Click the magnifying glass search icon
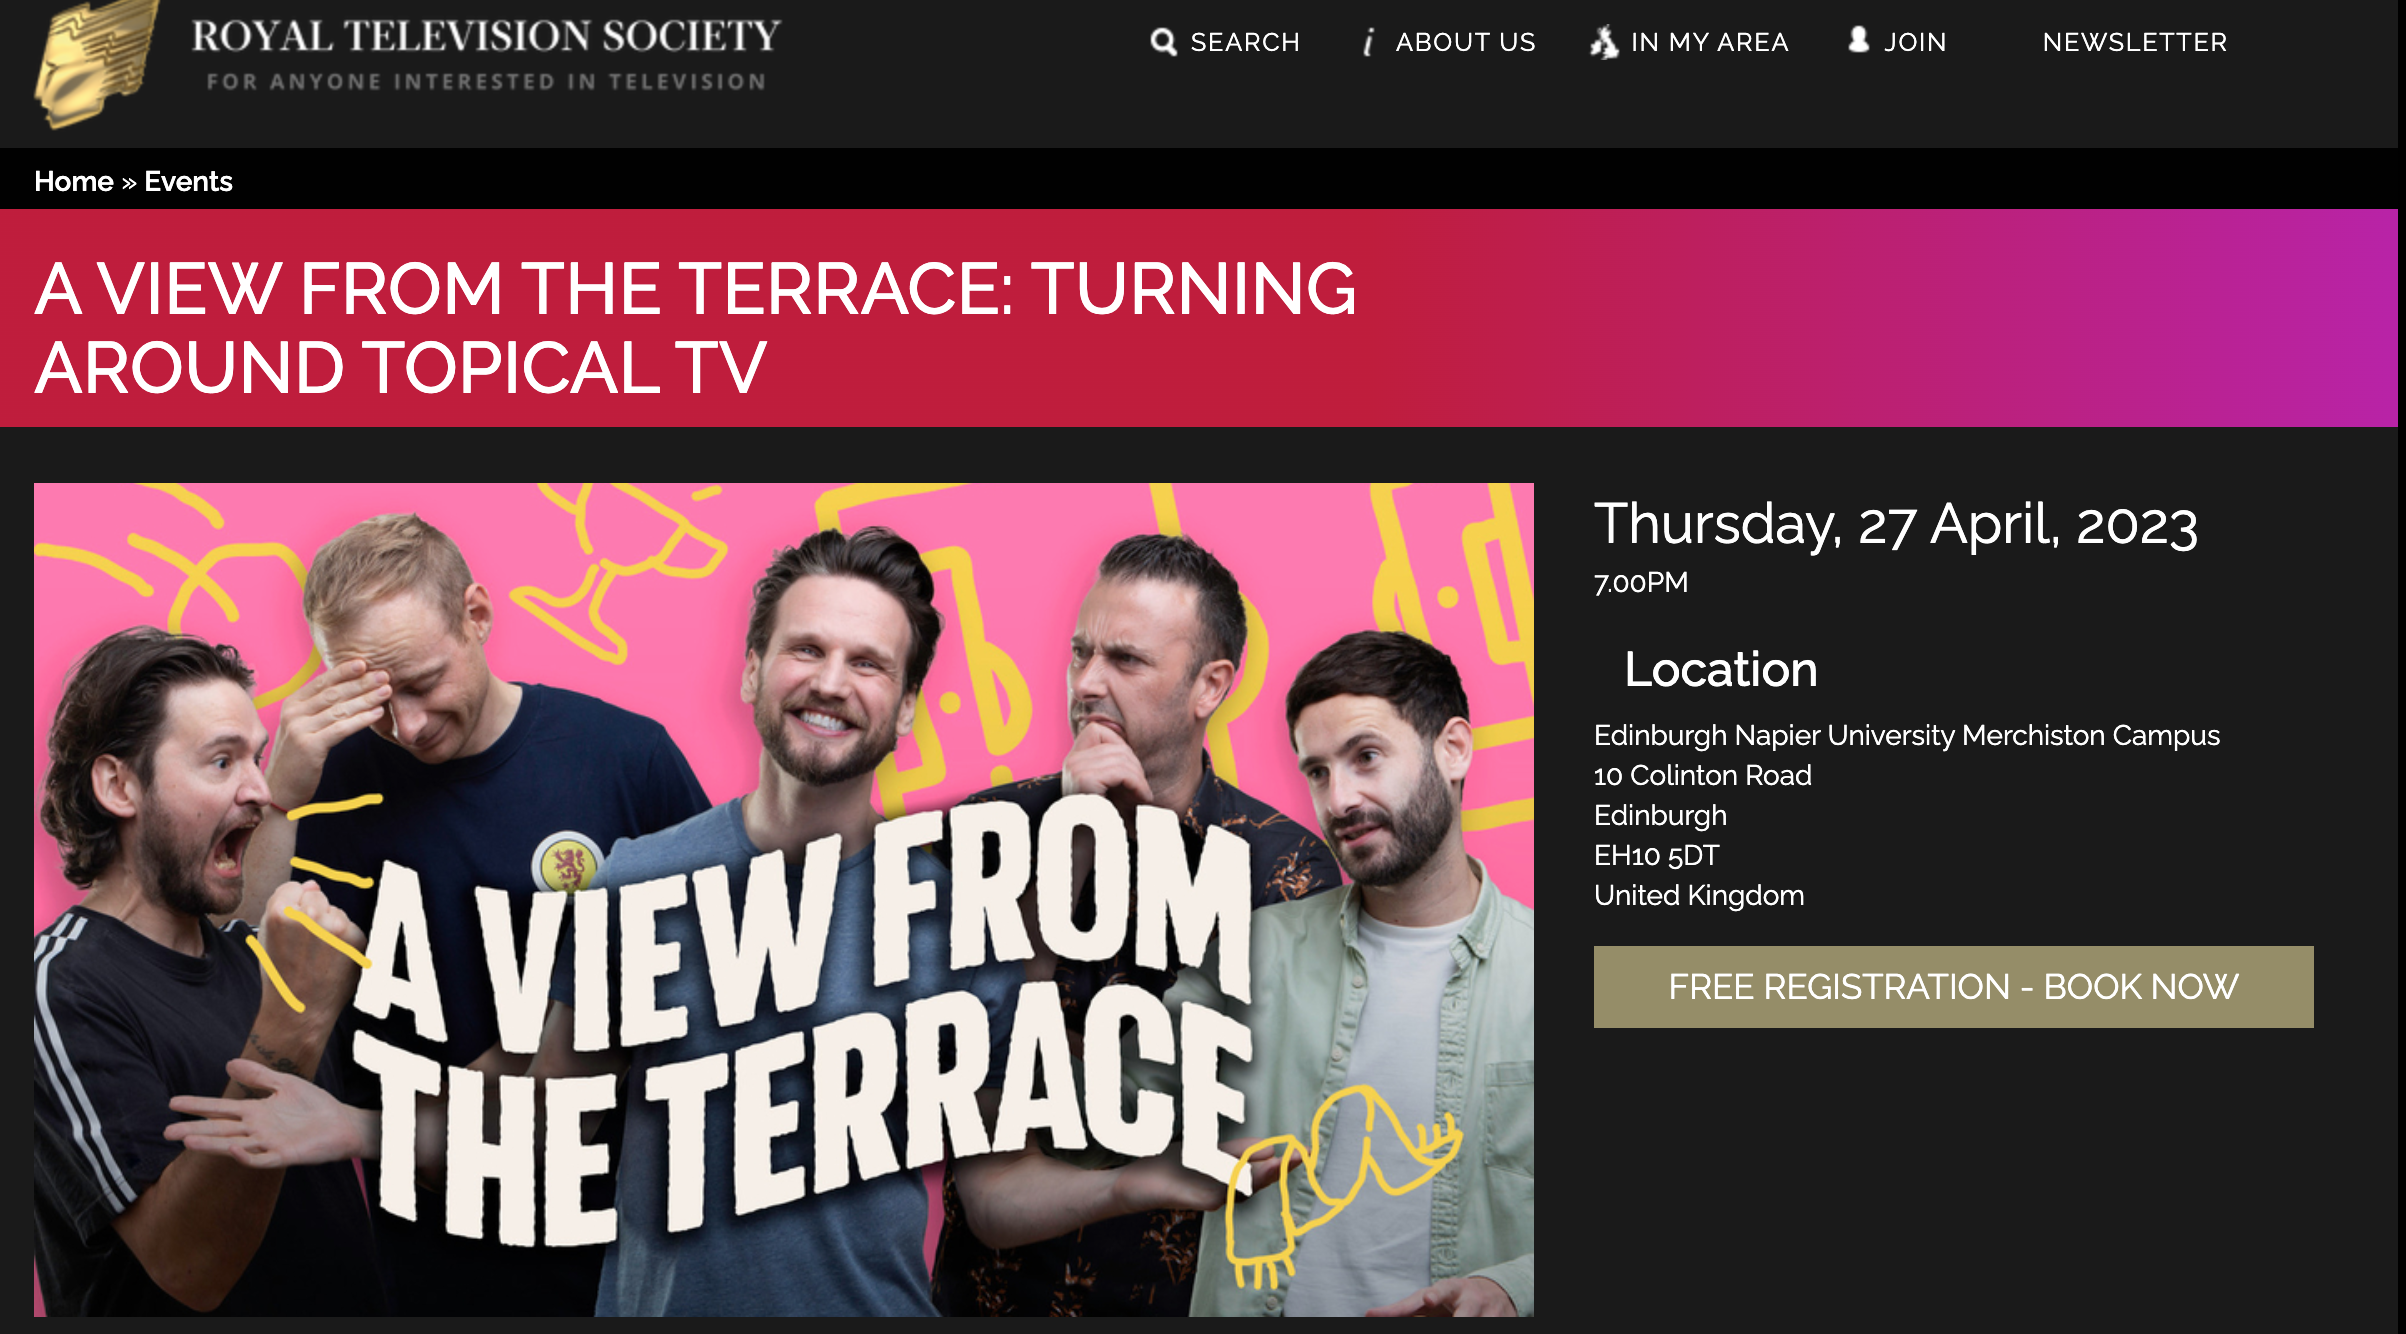Viewport: 2406px width, 1334px height. tap(1163, 42)
